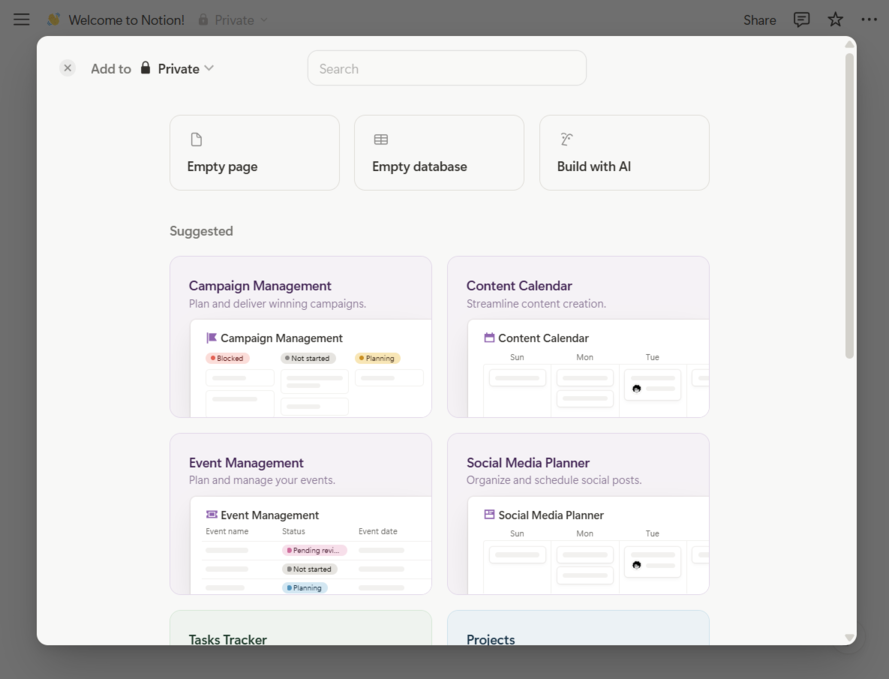
Task: Click the dialog's vertical scrollbar thumb
Action: (x=849, y=206)
